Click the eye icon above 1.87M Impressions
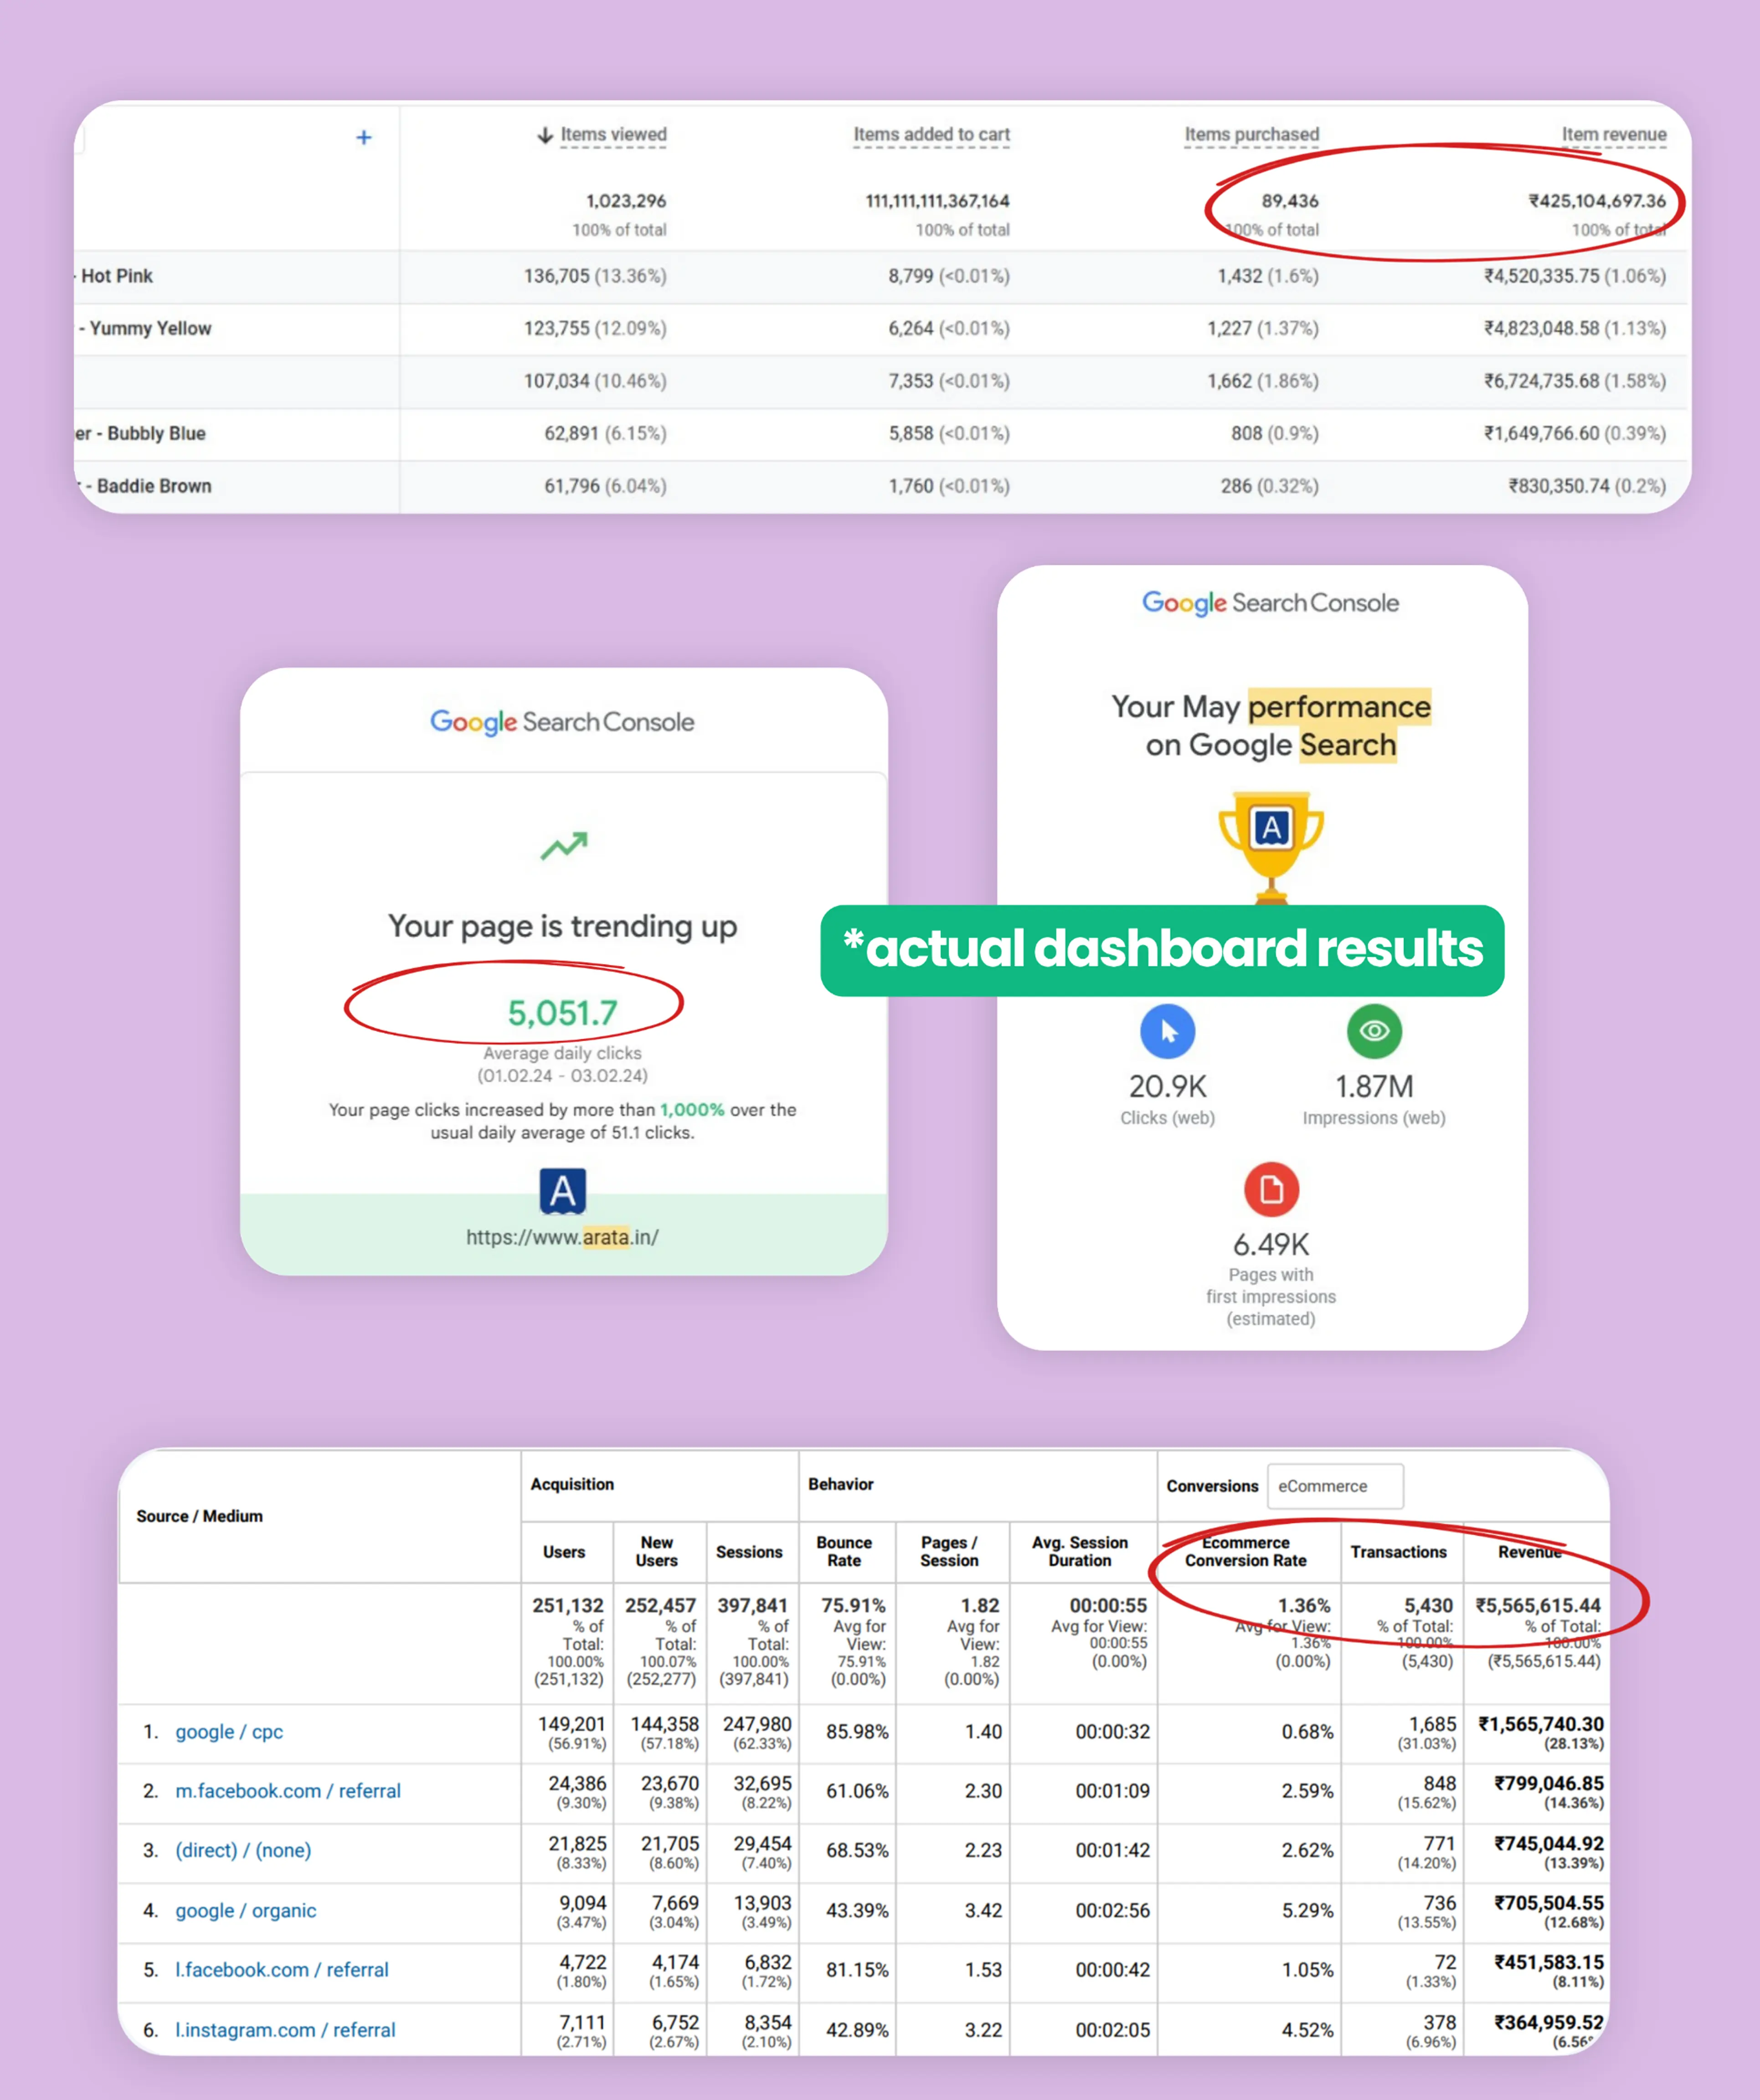 [x=1374, y=1031]
